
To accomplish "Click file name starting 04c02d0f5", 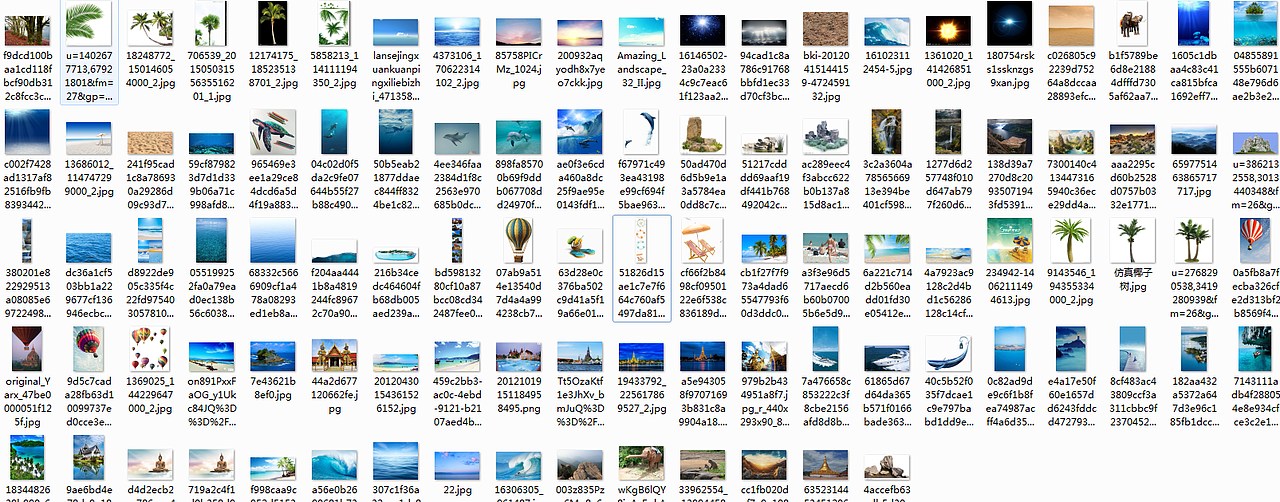I will tap(335, 184).
